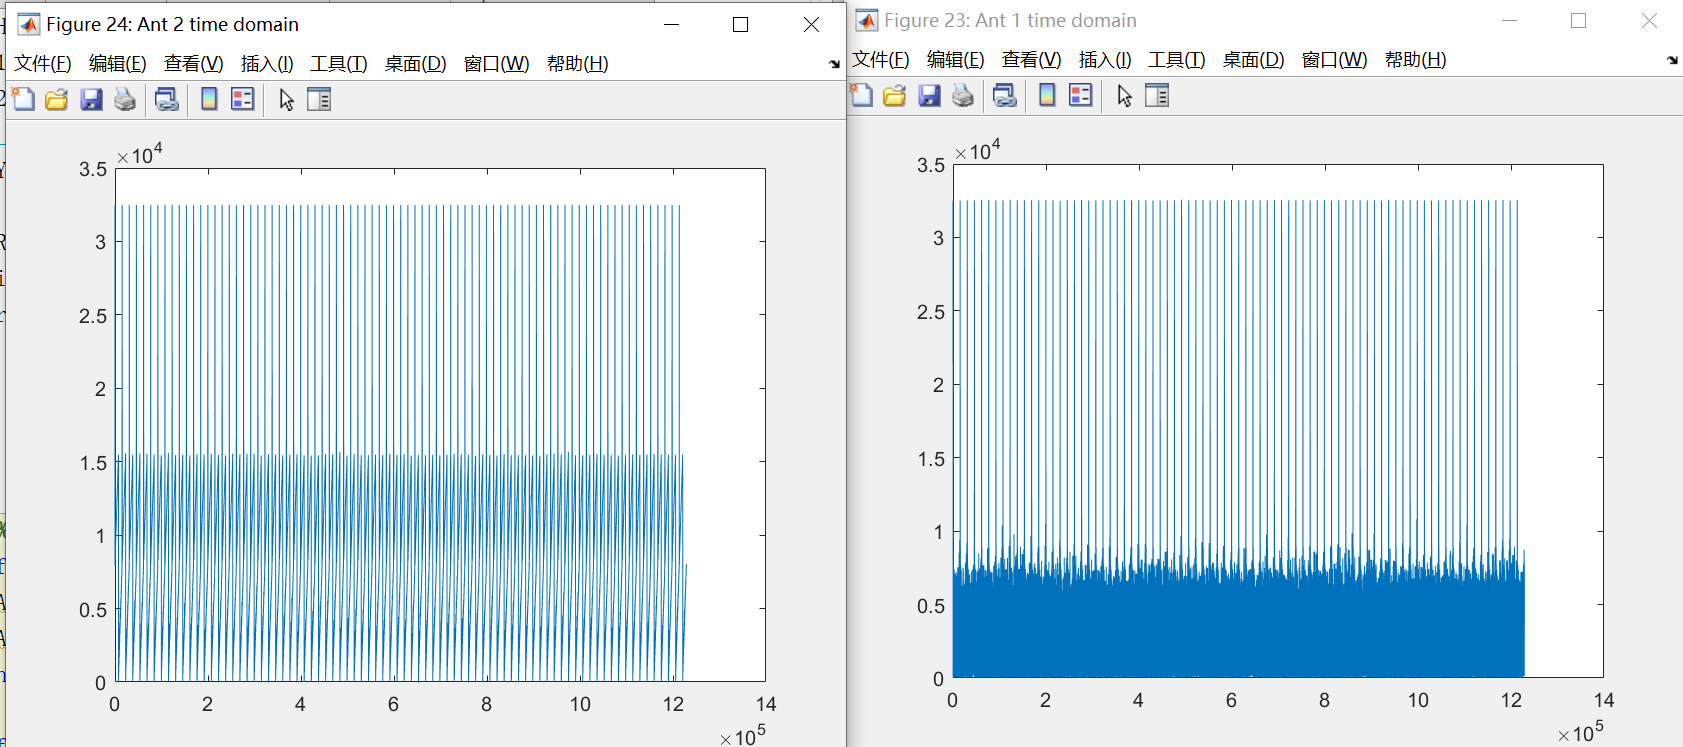Open 查看(V) menu in Figure 24
Viewport: 1683px width, 747px height.
pos(193,64)
